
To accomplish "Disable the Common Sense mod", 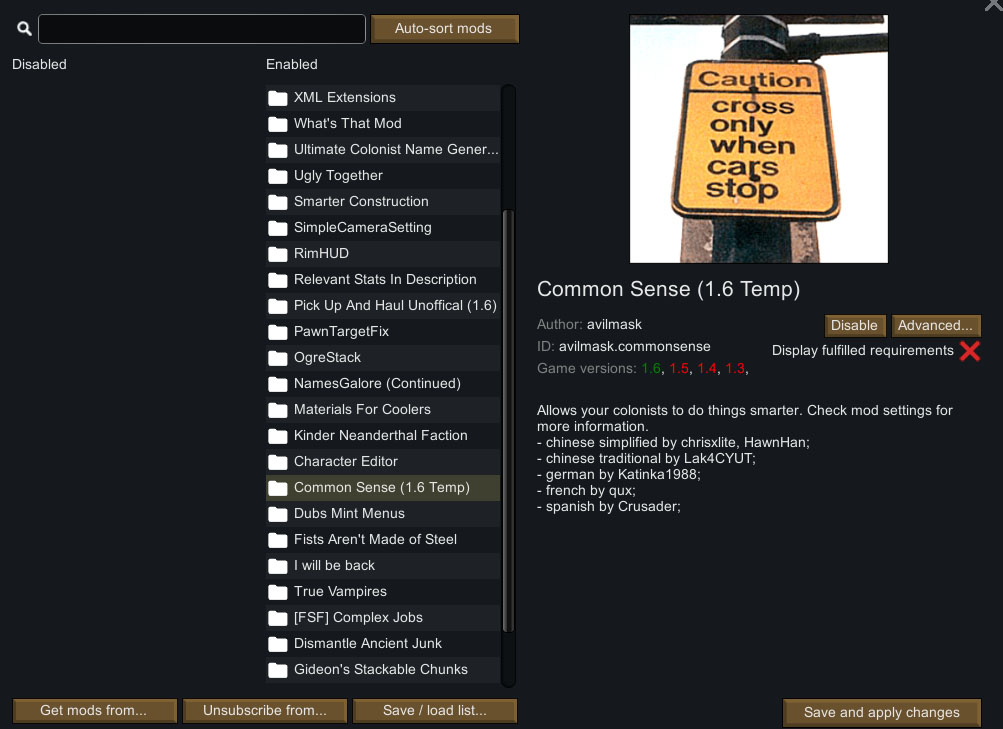I will point(855,325).
